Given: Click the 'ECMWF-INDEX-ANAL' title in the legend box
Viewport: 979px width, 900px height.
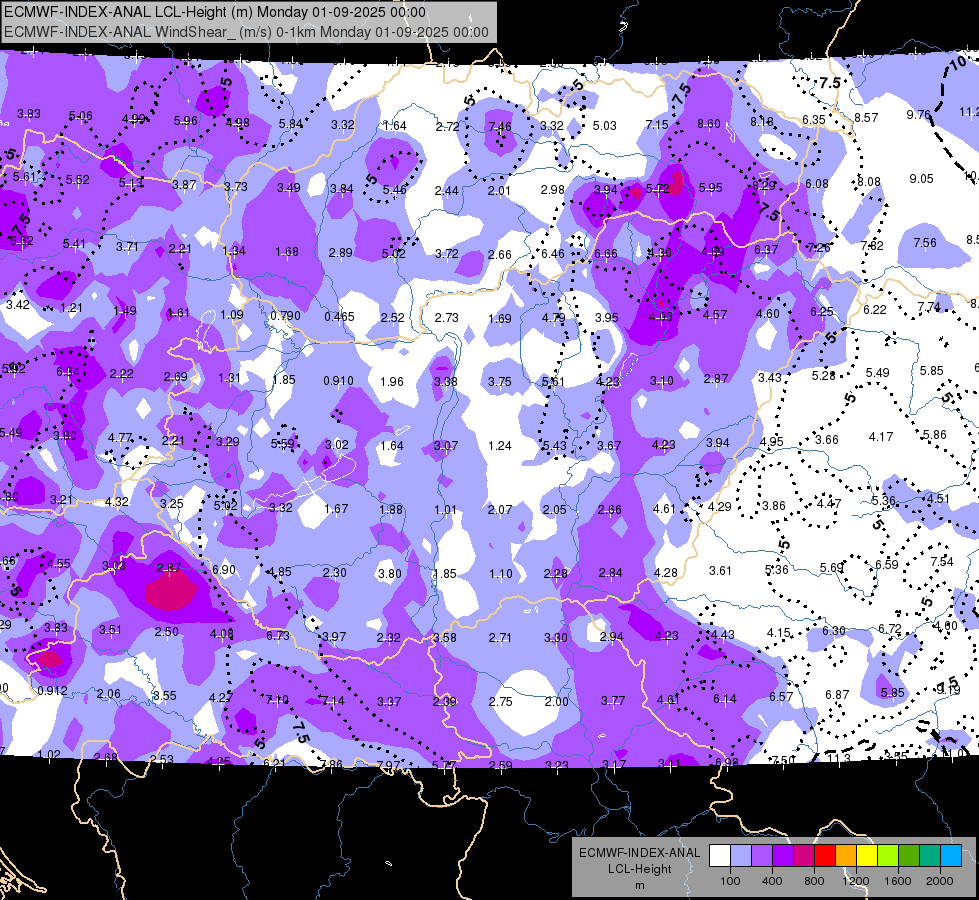Looking at the screenshot, I should point(639,853).
